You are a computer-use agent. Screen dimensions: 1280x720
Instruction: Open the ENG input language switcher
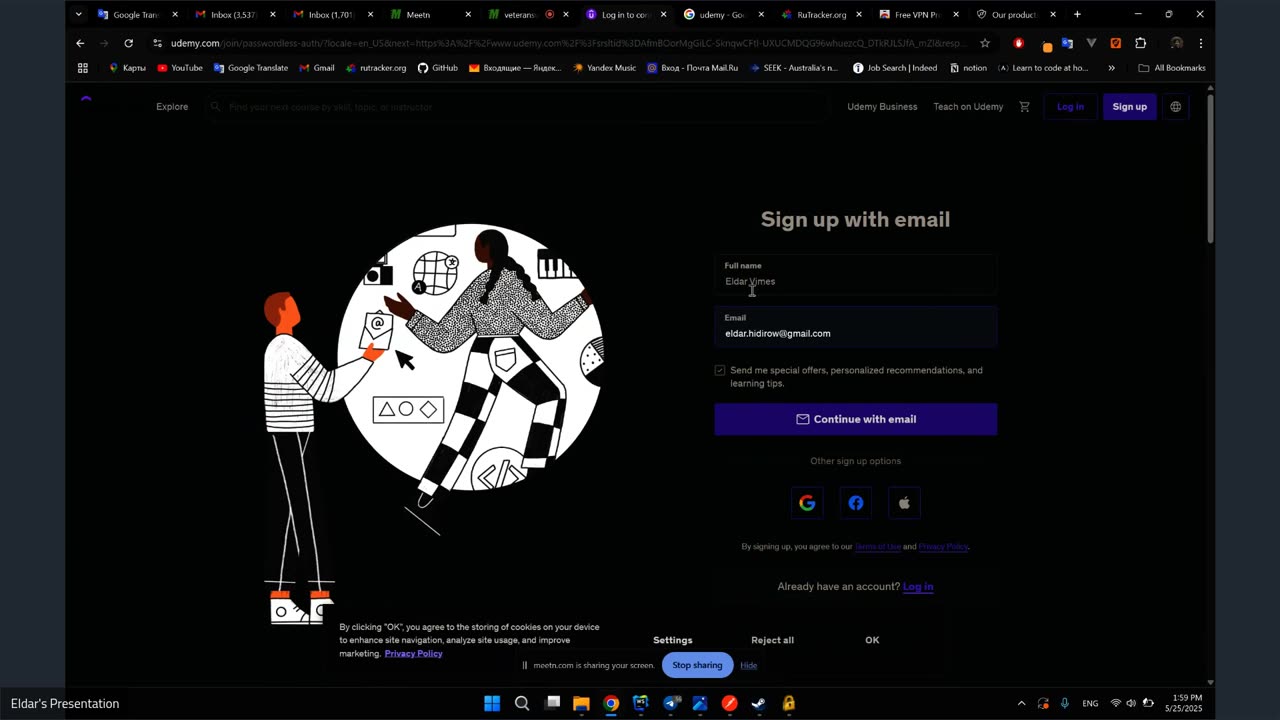pyautogui.click(x=1090, y=703)
